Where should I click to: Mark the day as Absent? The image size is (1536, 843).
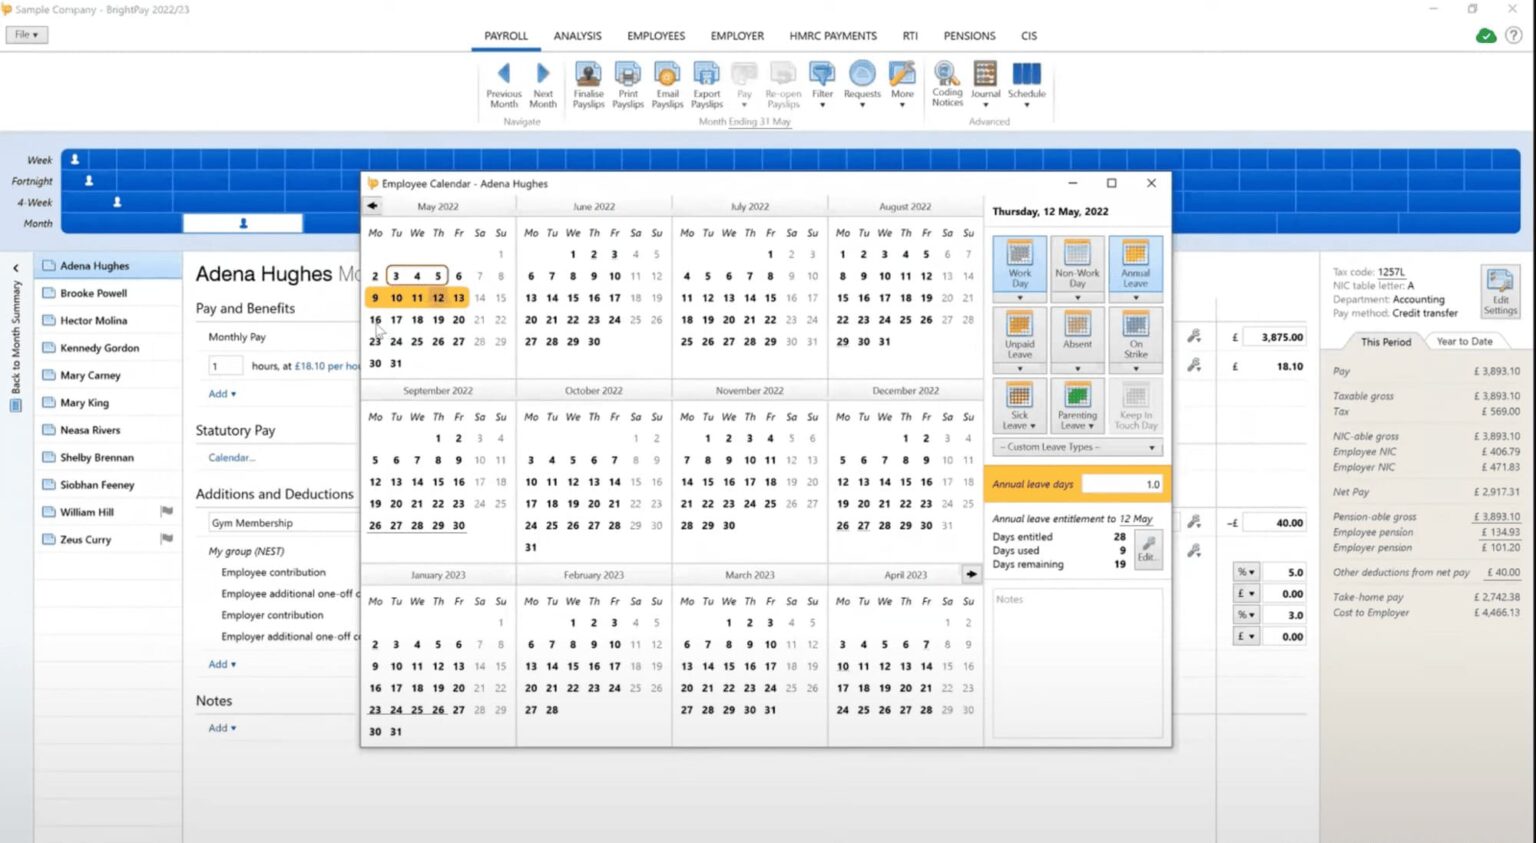click(x=1077, y=337)
